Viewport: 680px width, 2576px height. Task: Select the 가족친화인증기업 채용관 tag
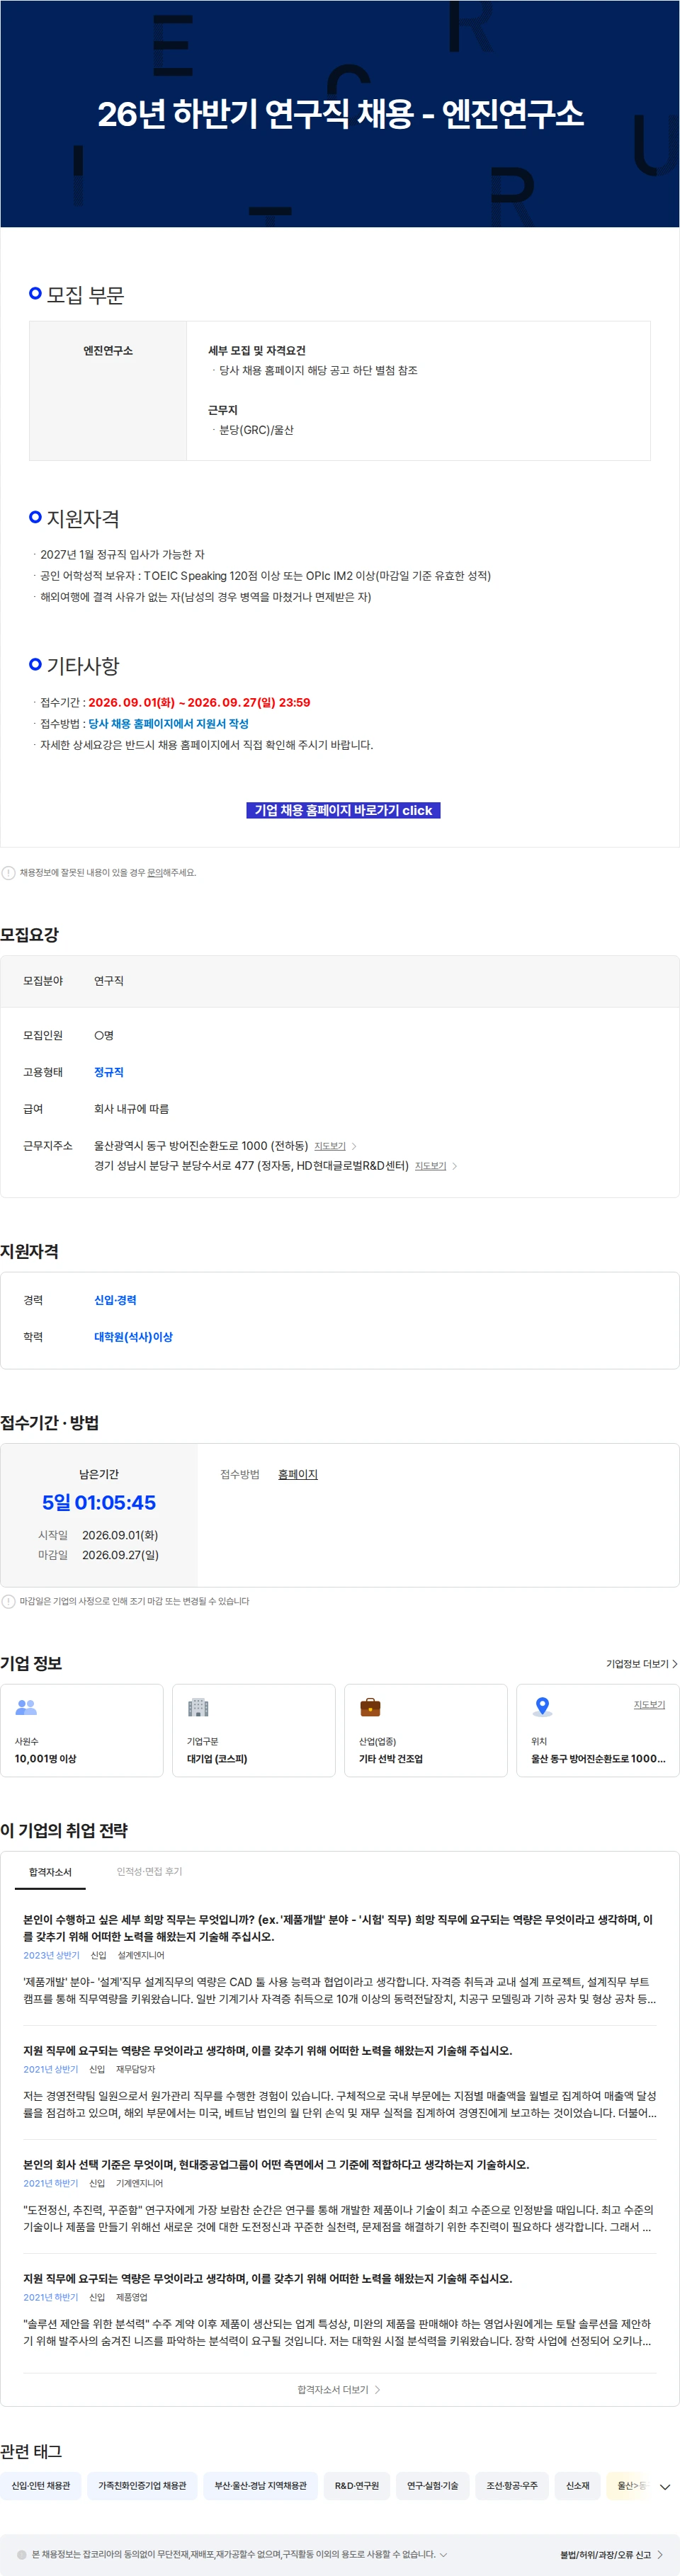click(x=142, y=2485)
